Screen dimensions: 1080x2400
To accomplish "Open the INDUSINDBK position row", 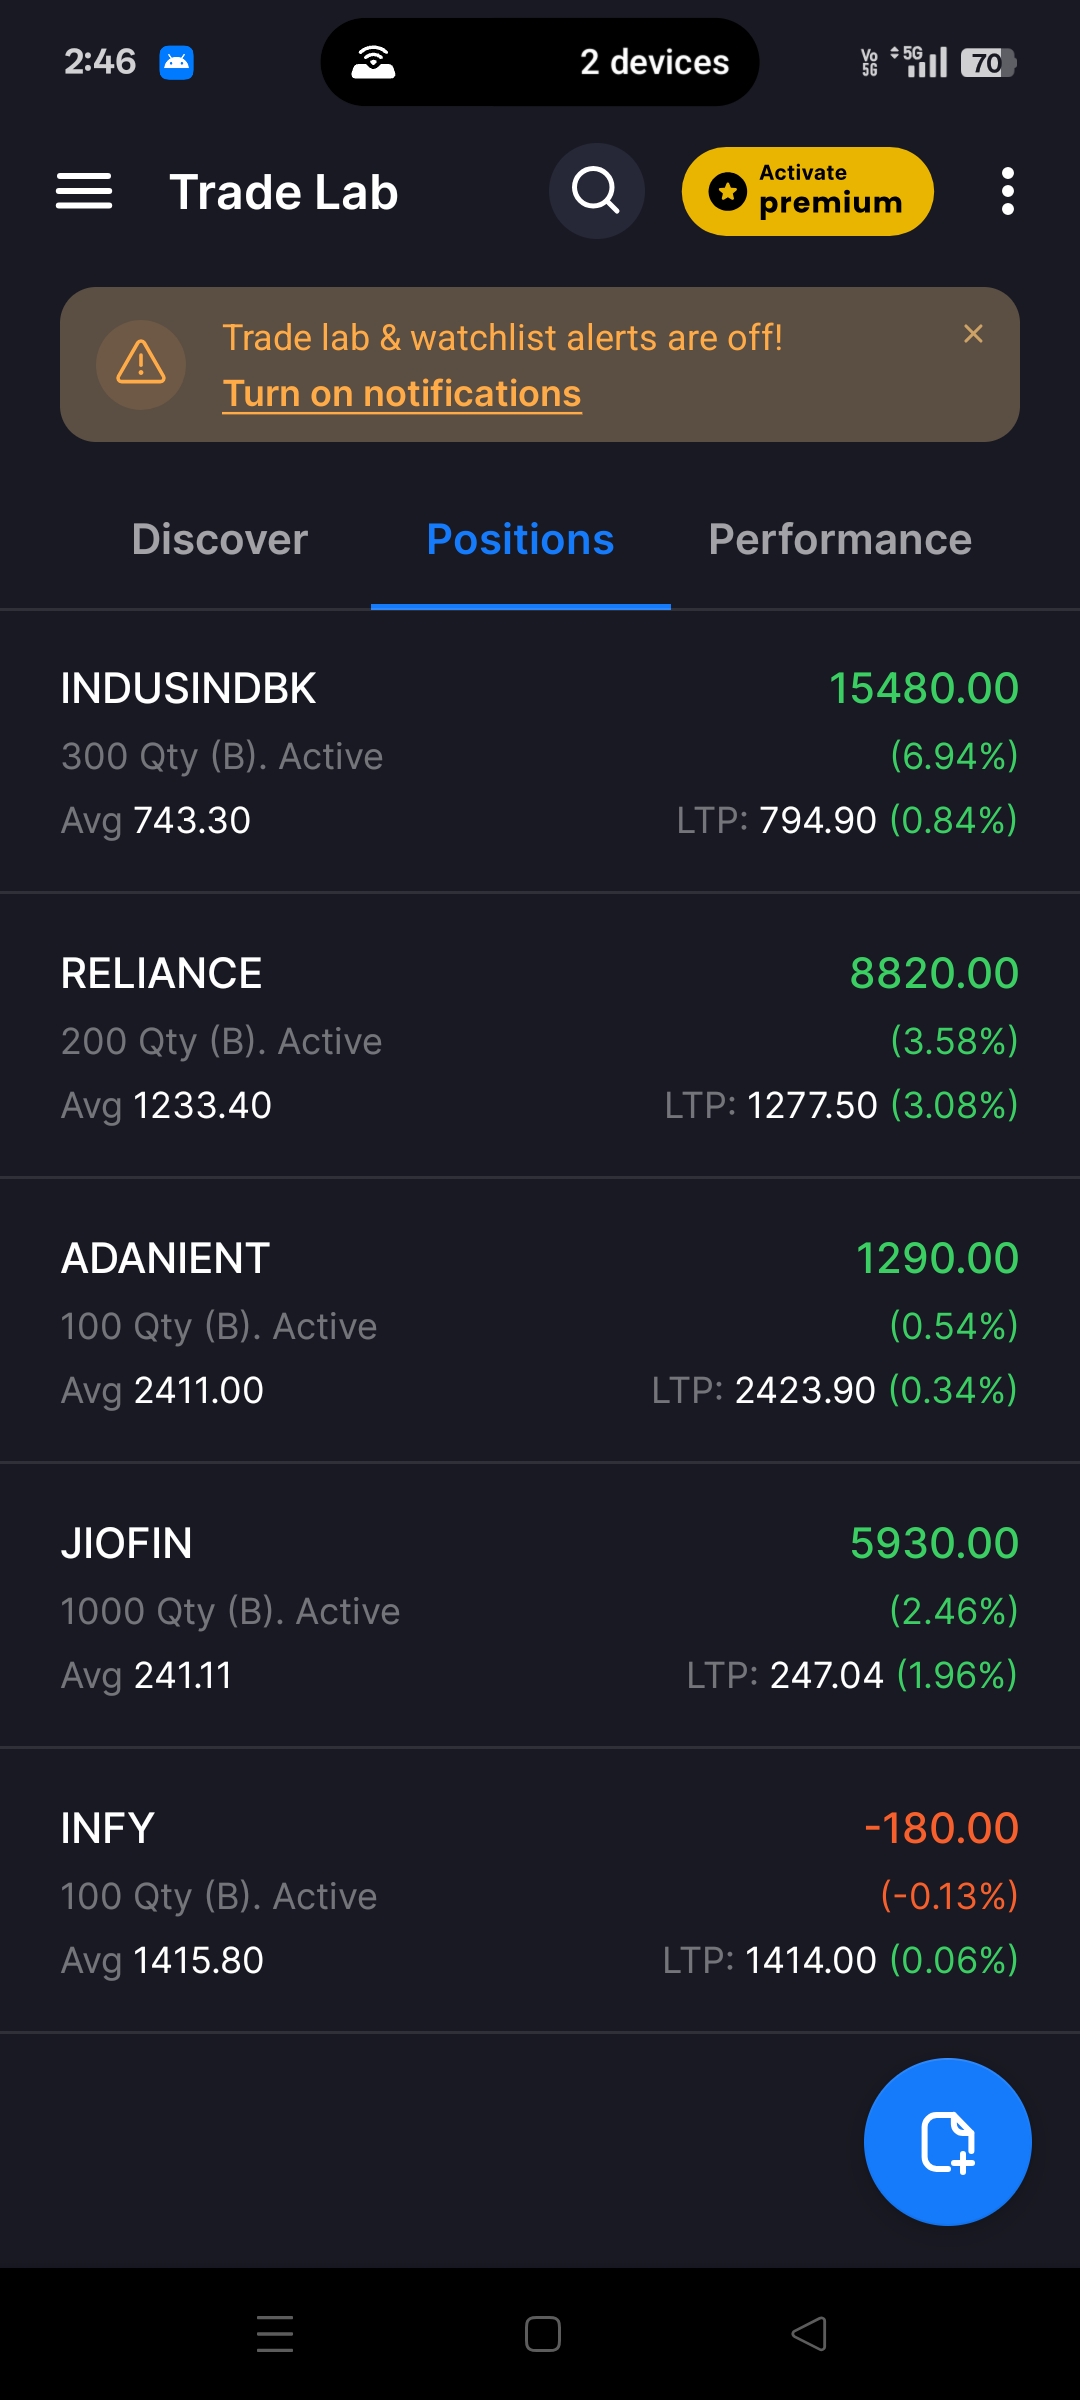I will (x=540, y=752).
